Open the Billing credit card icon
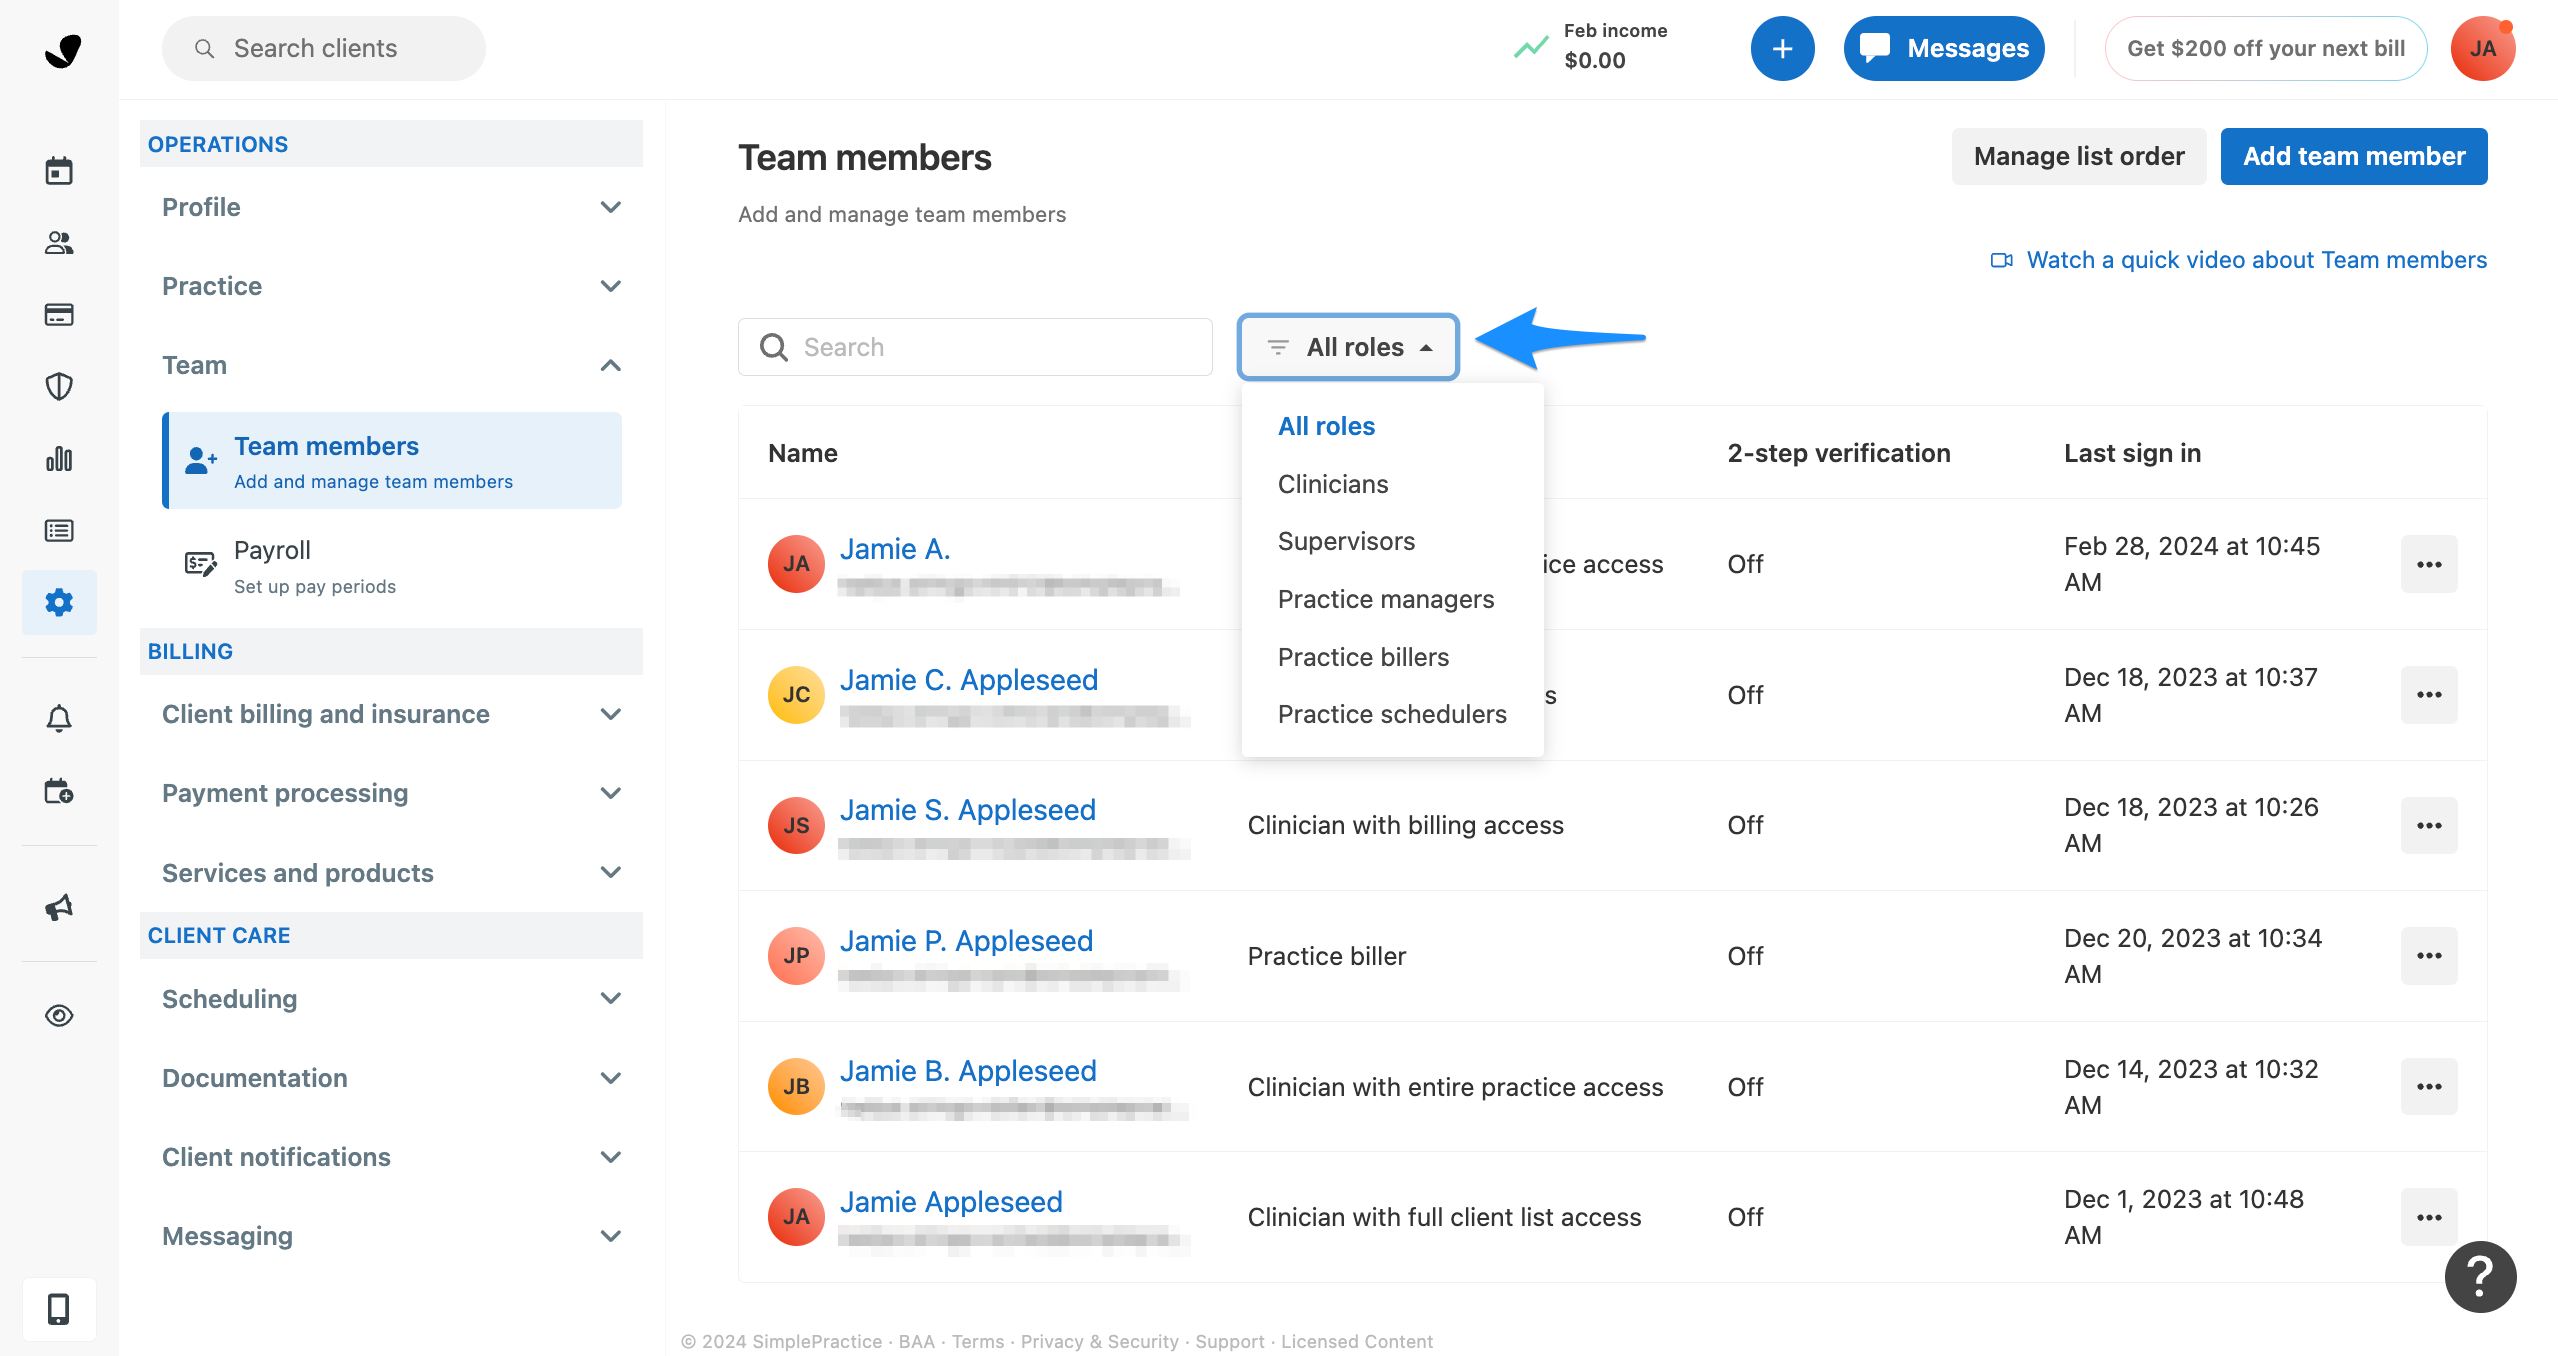Screen dimensions: 2558x1356 (x=59, y=315)
